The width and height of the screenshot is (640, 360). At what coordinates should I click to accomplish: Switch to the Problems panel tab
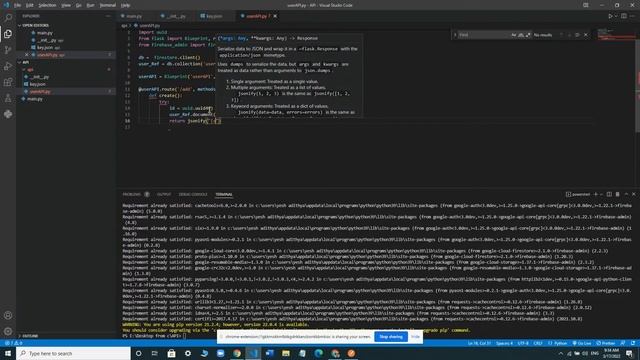[x=132, y=194]
